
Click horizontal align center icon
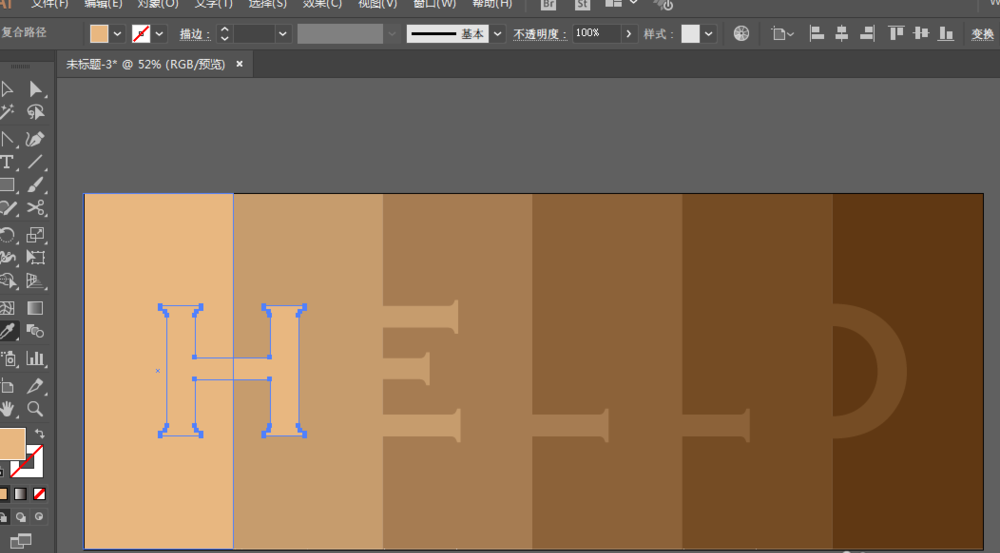coord(841,34)
